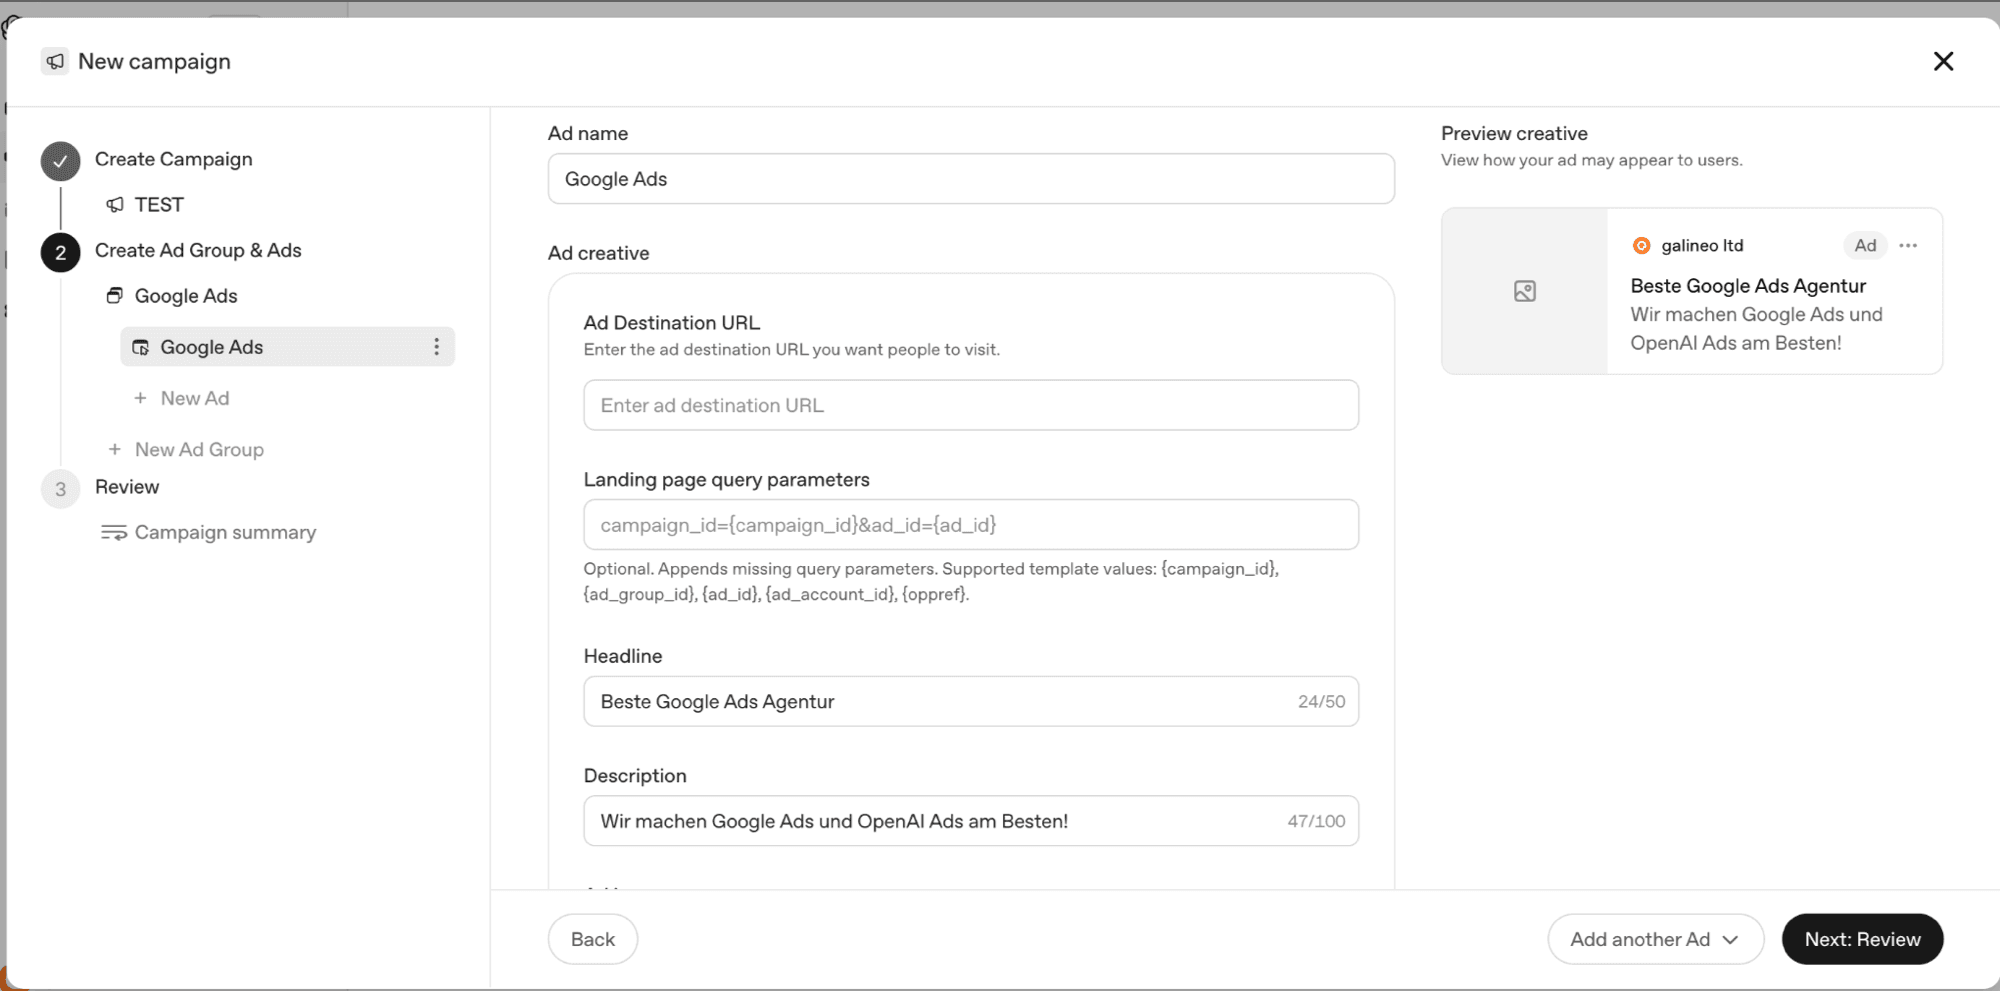Click the Create Campaign completed checkmark step
Screen dimensions: 2000x991
pos(60,160)
